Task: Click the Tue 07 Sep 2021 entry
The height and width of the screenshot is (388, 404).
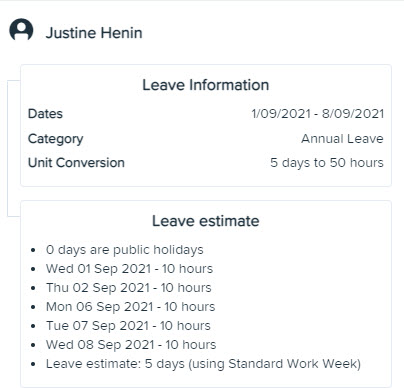Action: tap(128, 326)
